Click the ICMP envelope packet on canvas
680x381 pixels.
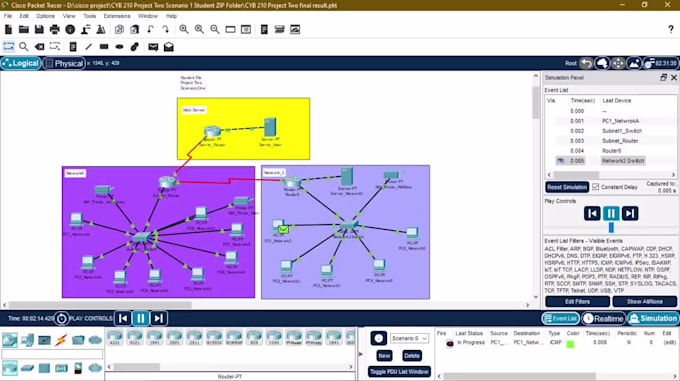click(x=284, y=229)
